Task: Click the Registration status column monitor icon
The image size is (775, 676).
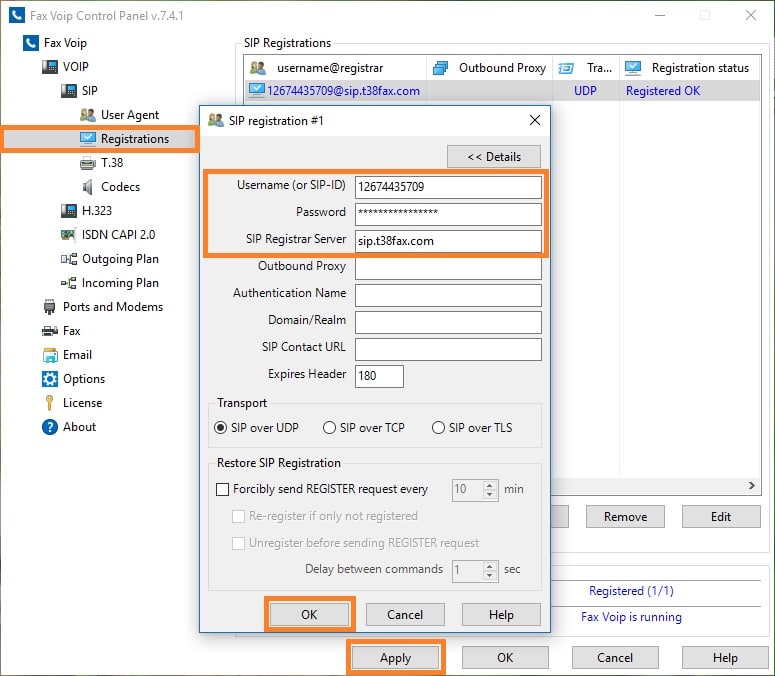Action: [x=633, y=68]
